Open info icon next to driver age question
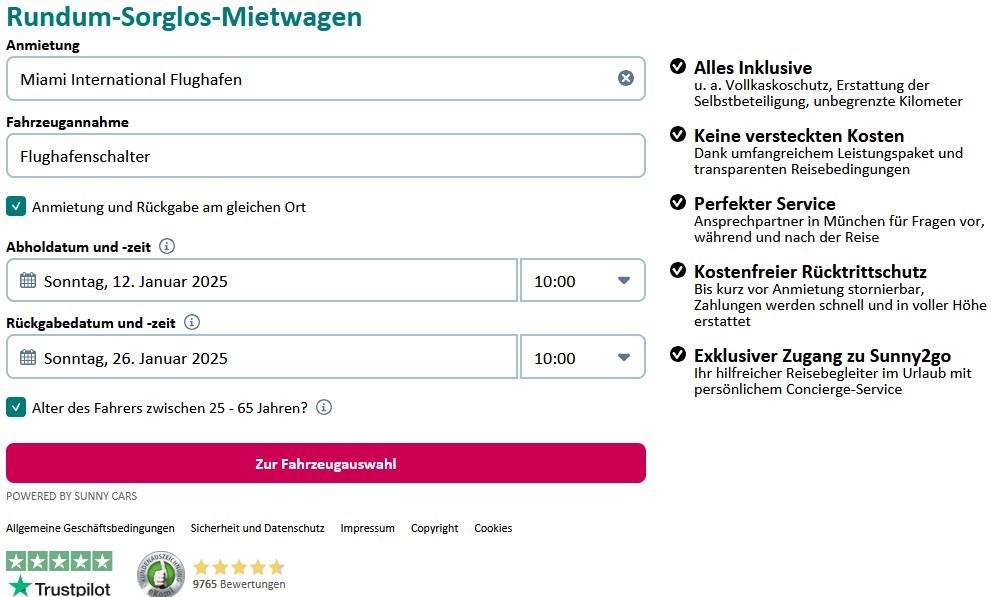Viewport: 991px width, 597px height. [x=324, y=407]
